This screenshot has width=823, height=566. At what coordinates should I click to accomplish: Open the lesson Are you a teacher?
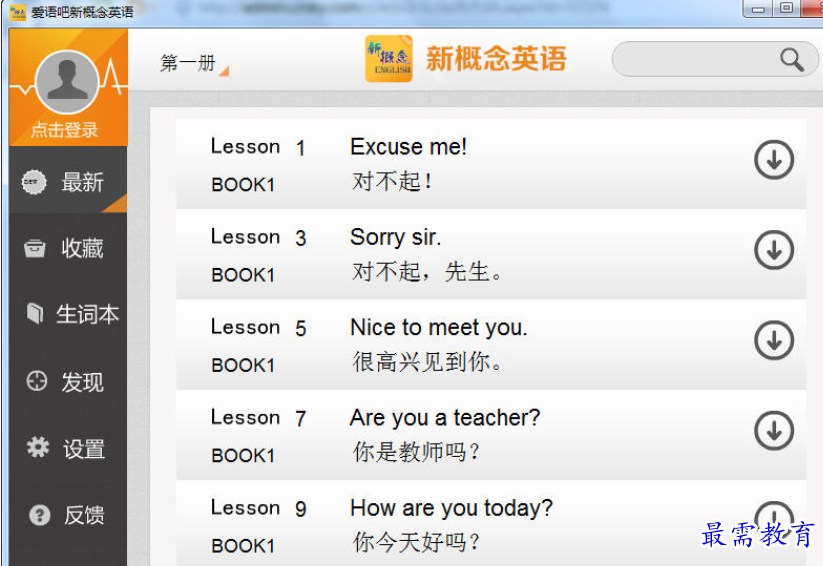click(445, 418)
